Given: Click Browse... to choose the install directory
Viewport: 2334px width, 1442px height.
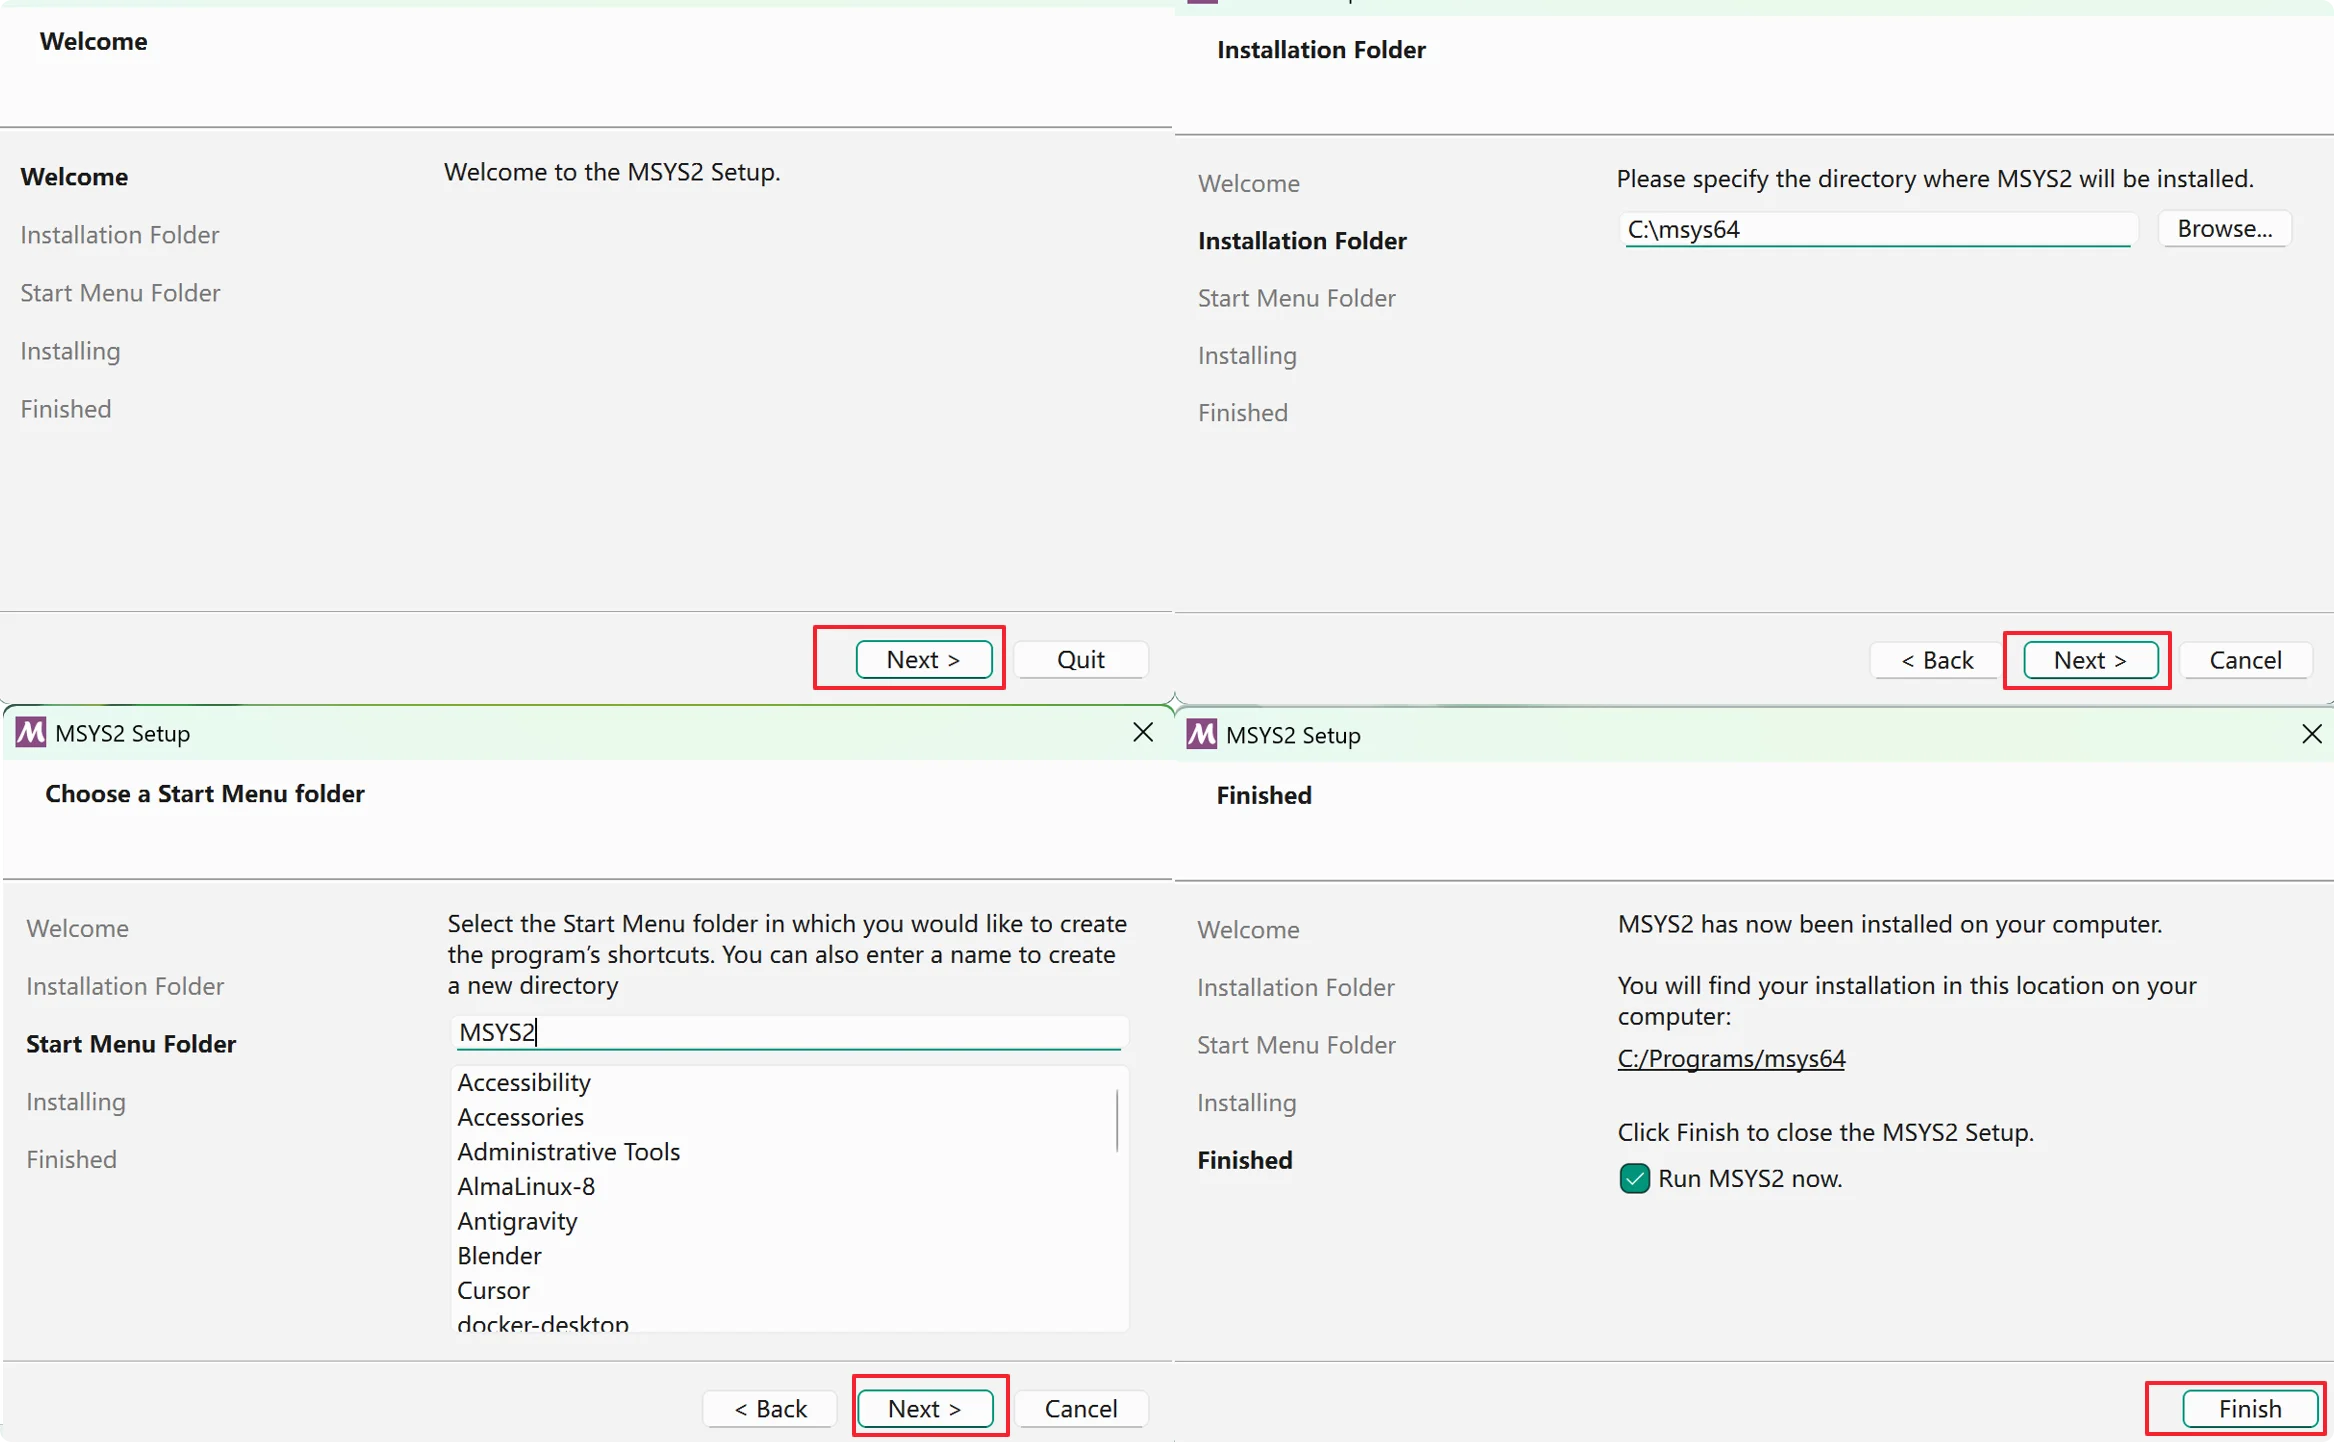Looking at the screenshot, I should [2224, 228].
